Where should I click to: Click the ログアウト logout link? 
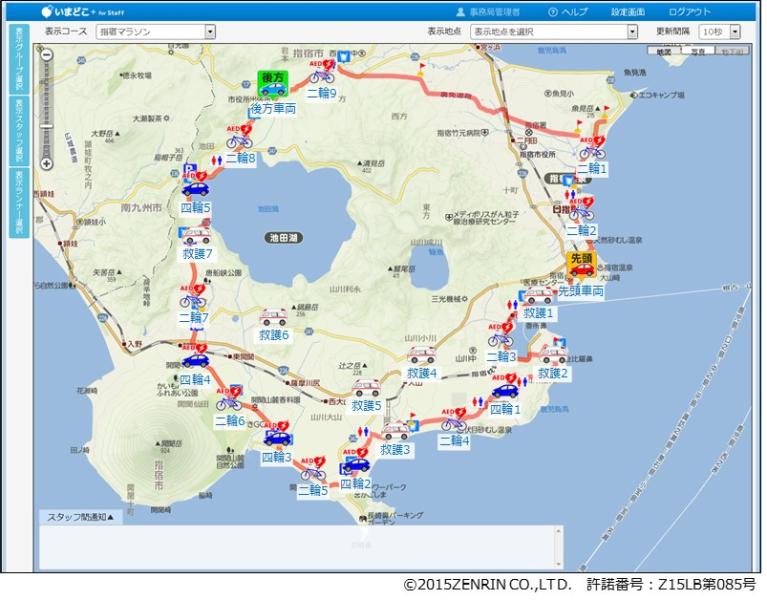[x=689, y=12]
